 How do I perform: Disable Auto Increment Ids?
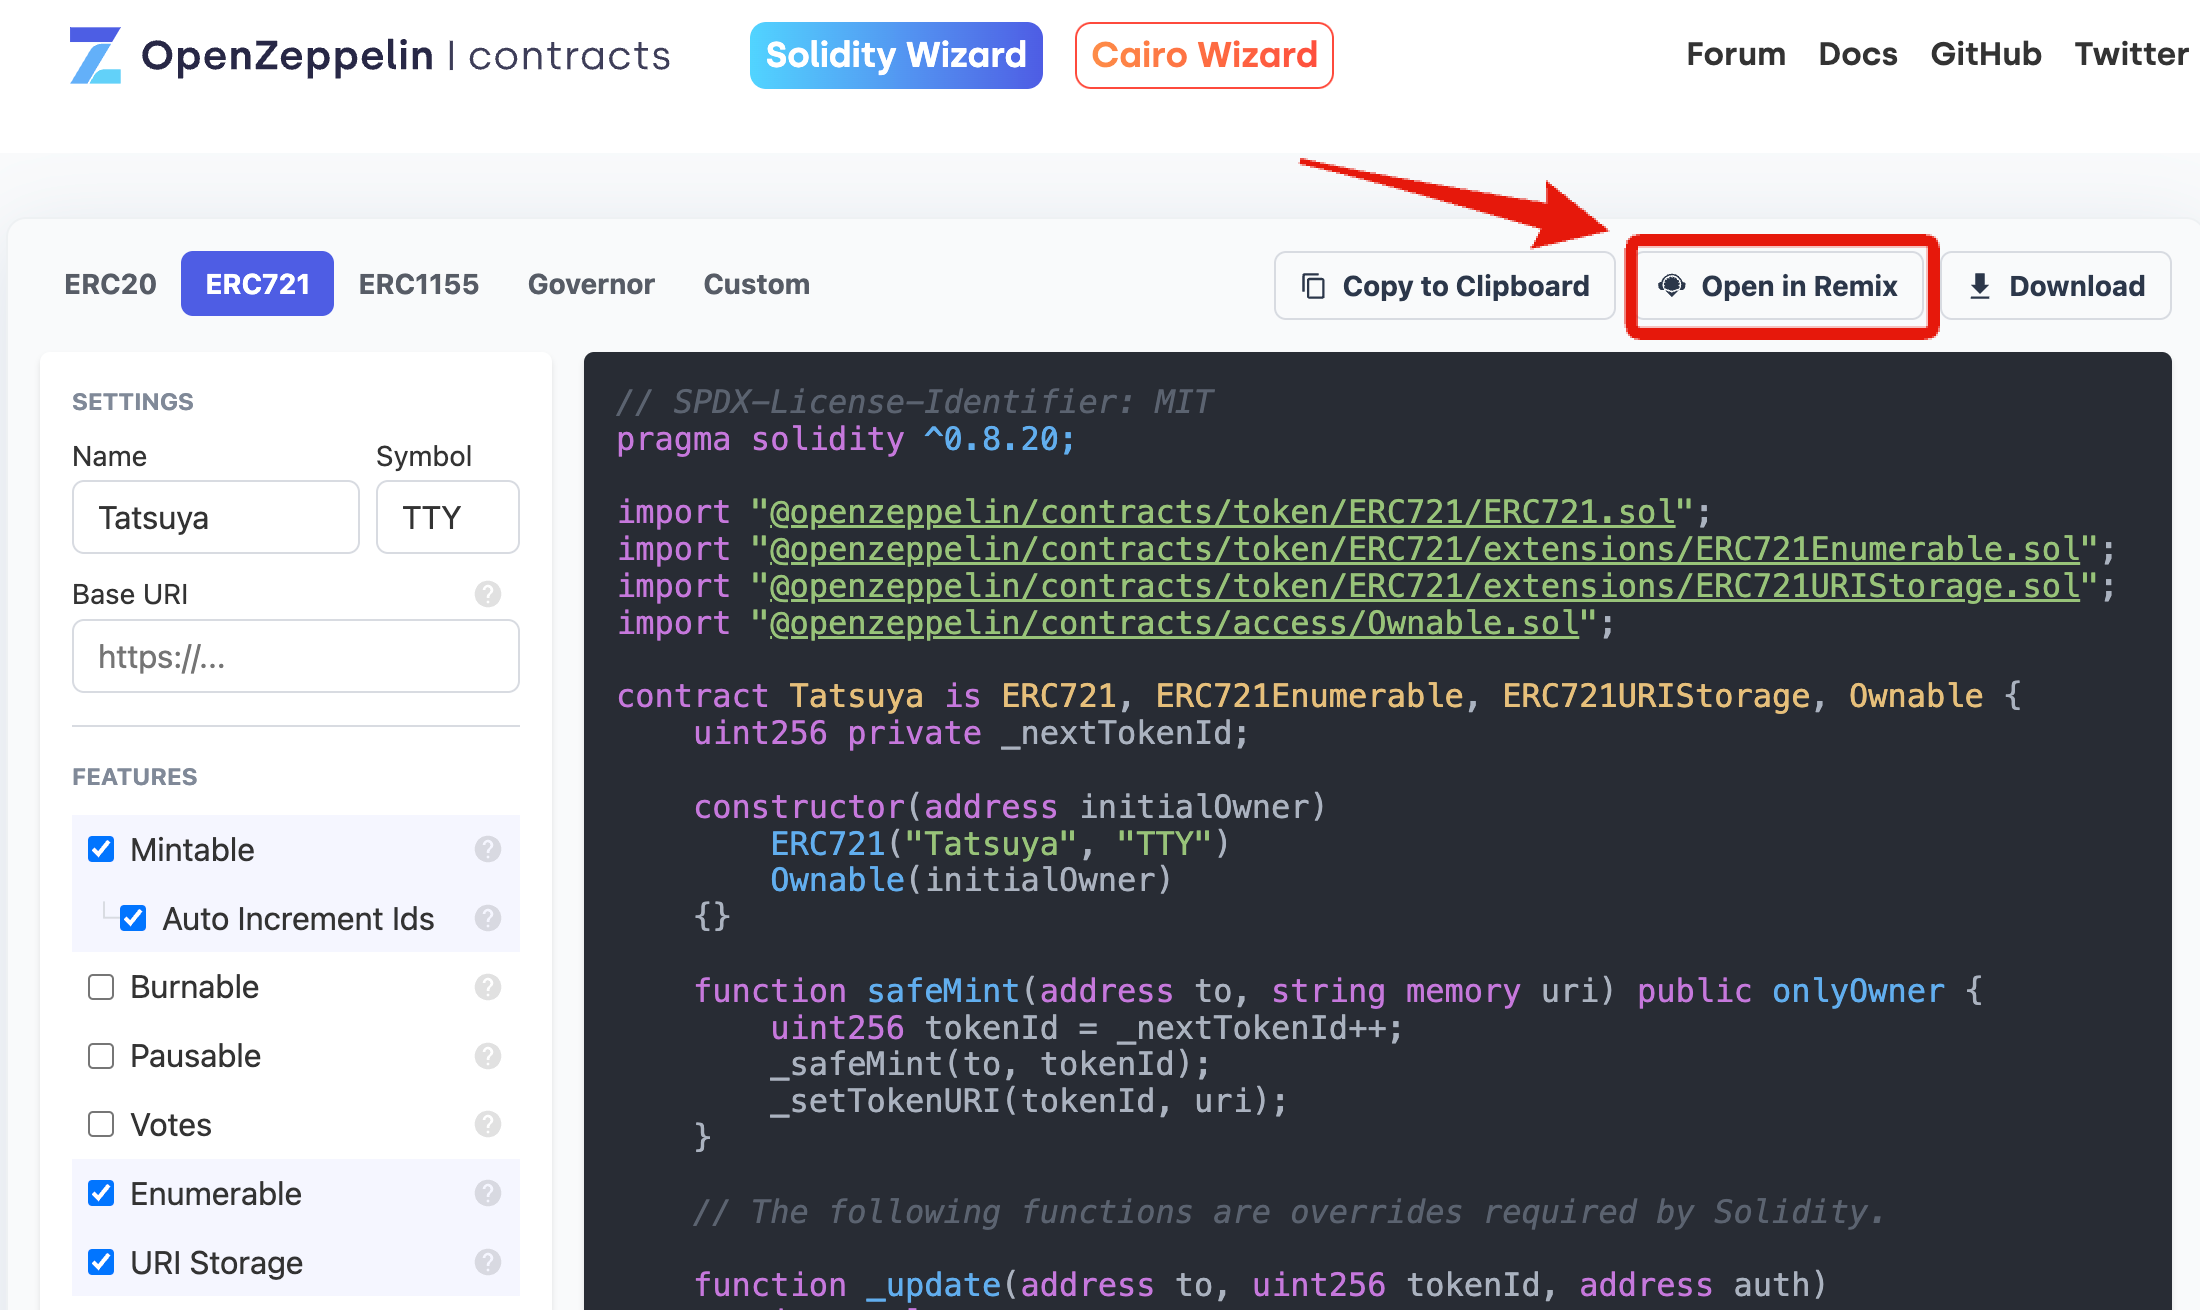point(133,918)
